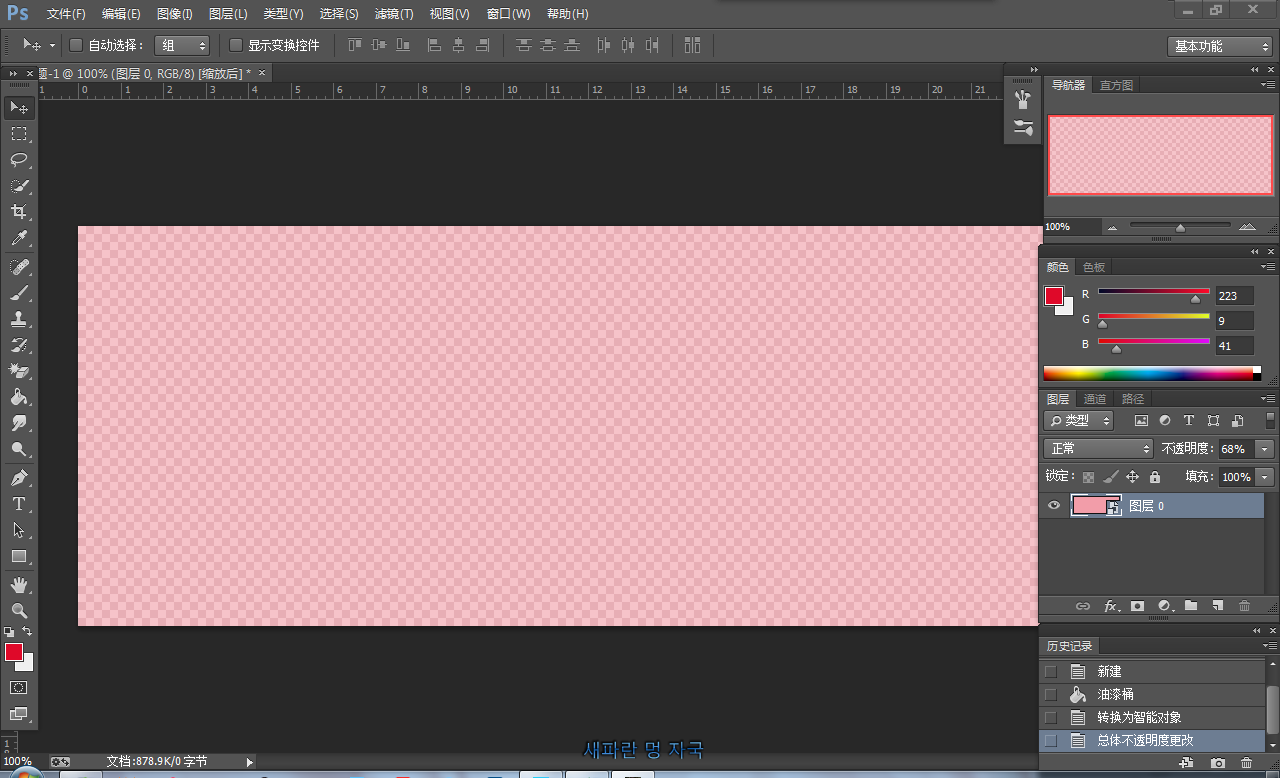Select the Pen tool
This screenshot has width=1280, height=778.
click(19, 477)
